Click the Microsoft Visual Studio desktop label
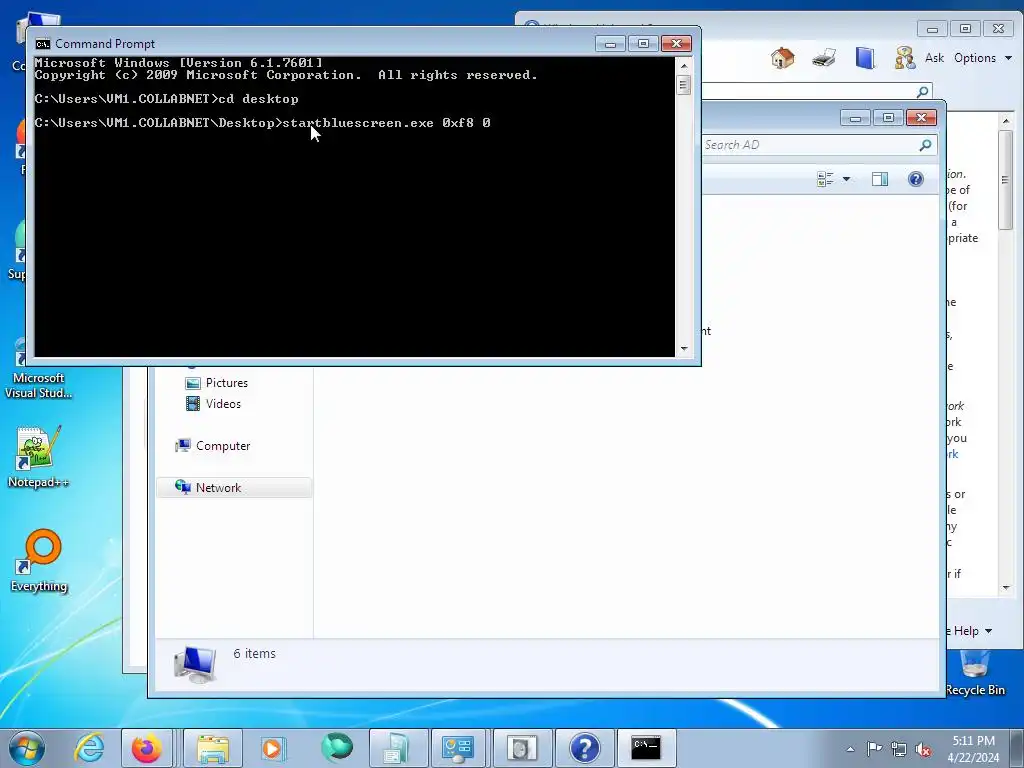 (x=39, y=385)
